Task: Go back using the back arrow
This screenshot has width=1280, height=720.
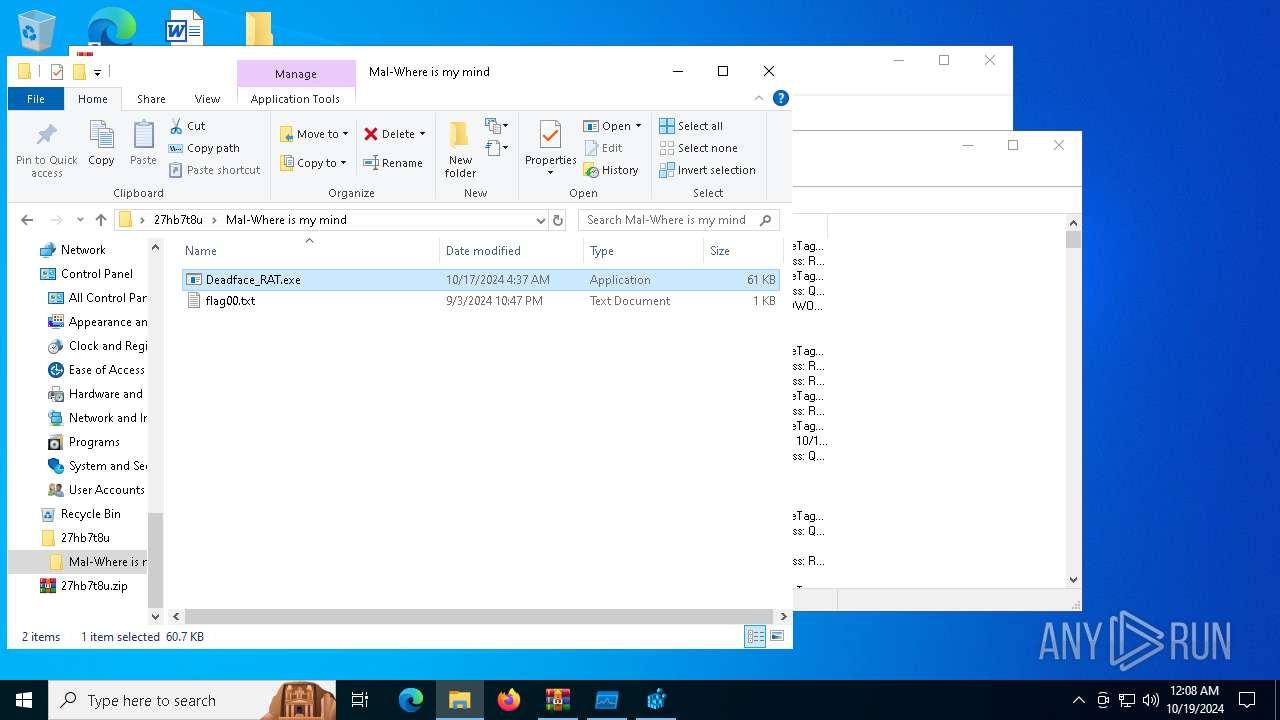Action: [27, 220]
